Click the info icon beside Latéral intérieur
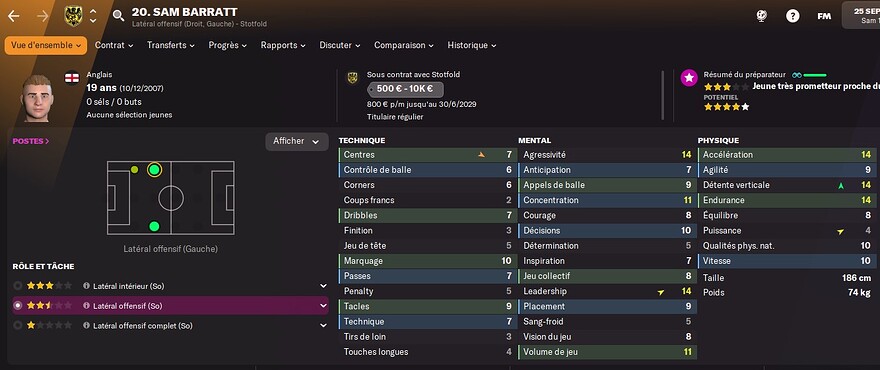880x370 pixels. point(86,286)
